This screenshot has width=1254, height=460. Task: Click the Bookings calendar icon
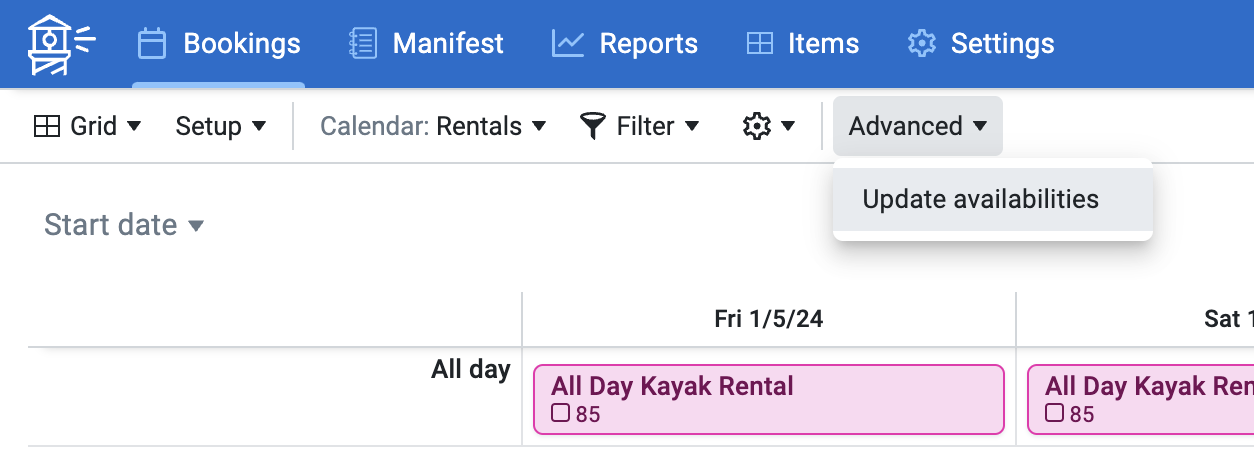151,44
